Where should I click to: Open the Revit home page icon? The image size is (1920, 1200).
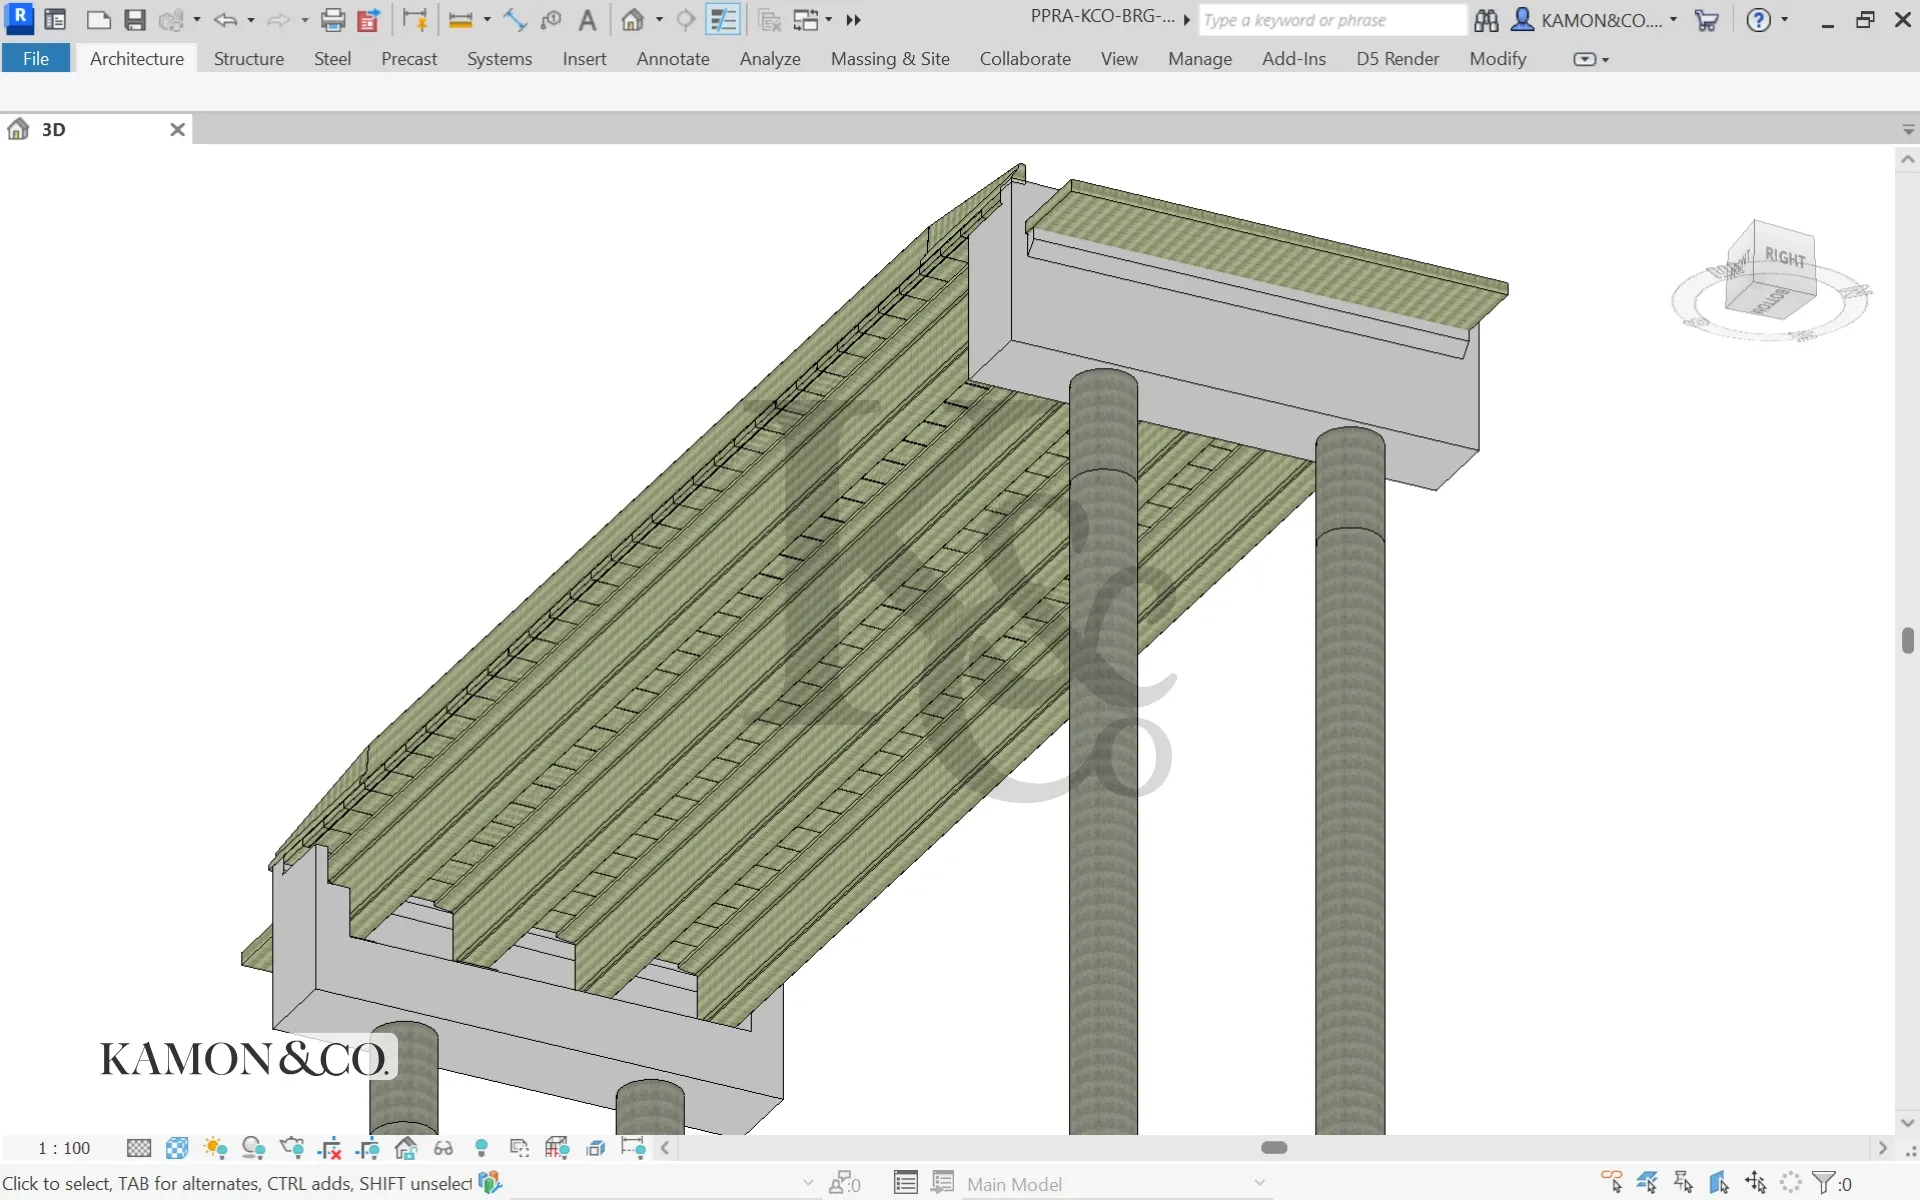(56, 20)
